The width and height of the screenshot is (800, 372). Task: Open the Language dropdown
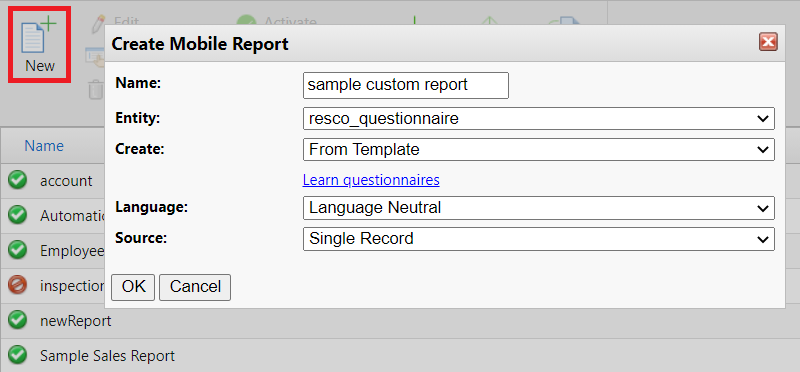click(x=539, y=208)
